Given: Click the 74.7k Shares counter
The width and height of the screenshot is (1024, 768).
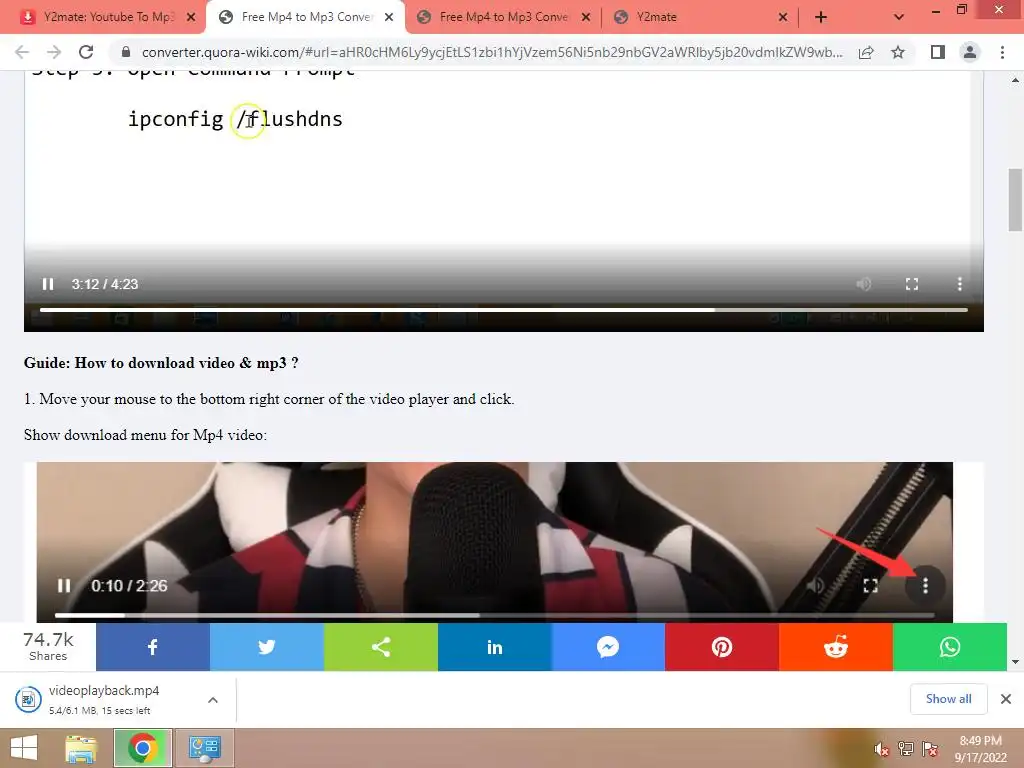Looking at the screenshot, I should coord(48,647).
